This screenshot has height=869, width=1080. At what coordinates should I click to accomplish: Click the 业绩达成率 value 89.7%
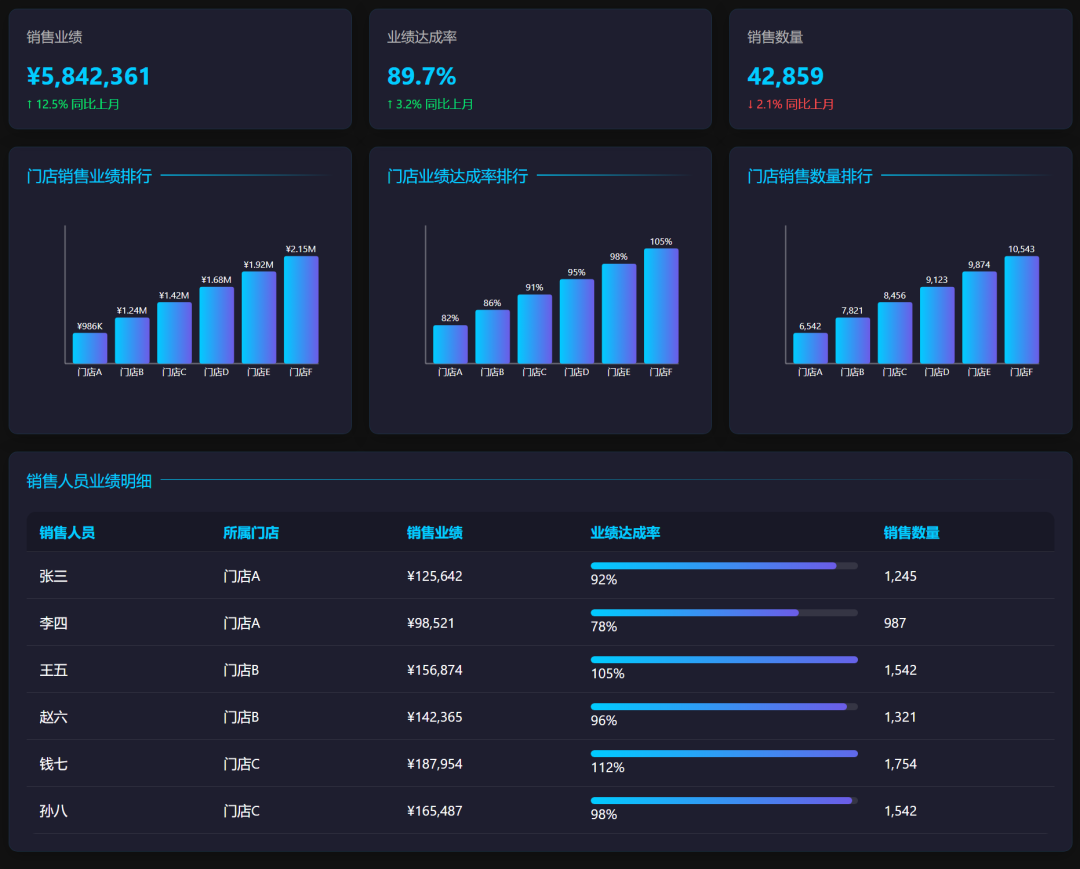421,76
